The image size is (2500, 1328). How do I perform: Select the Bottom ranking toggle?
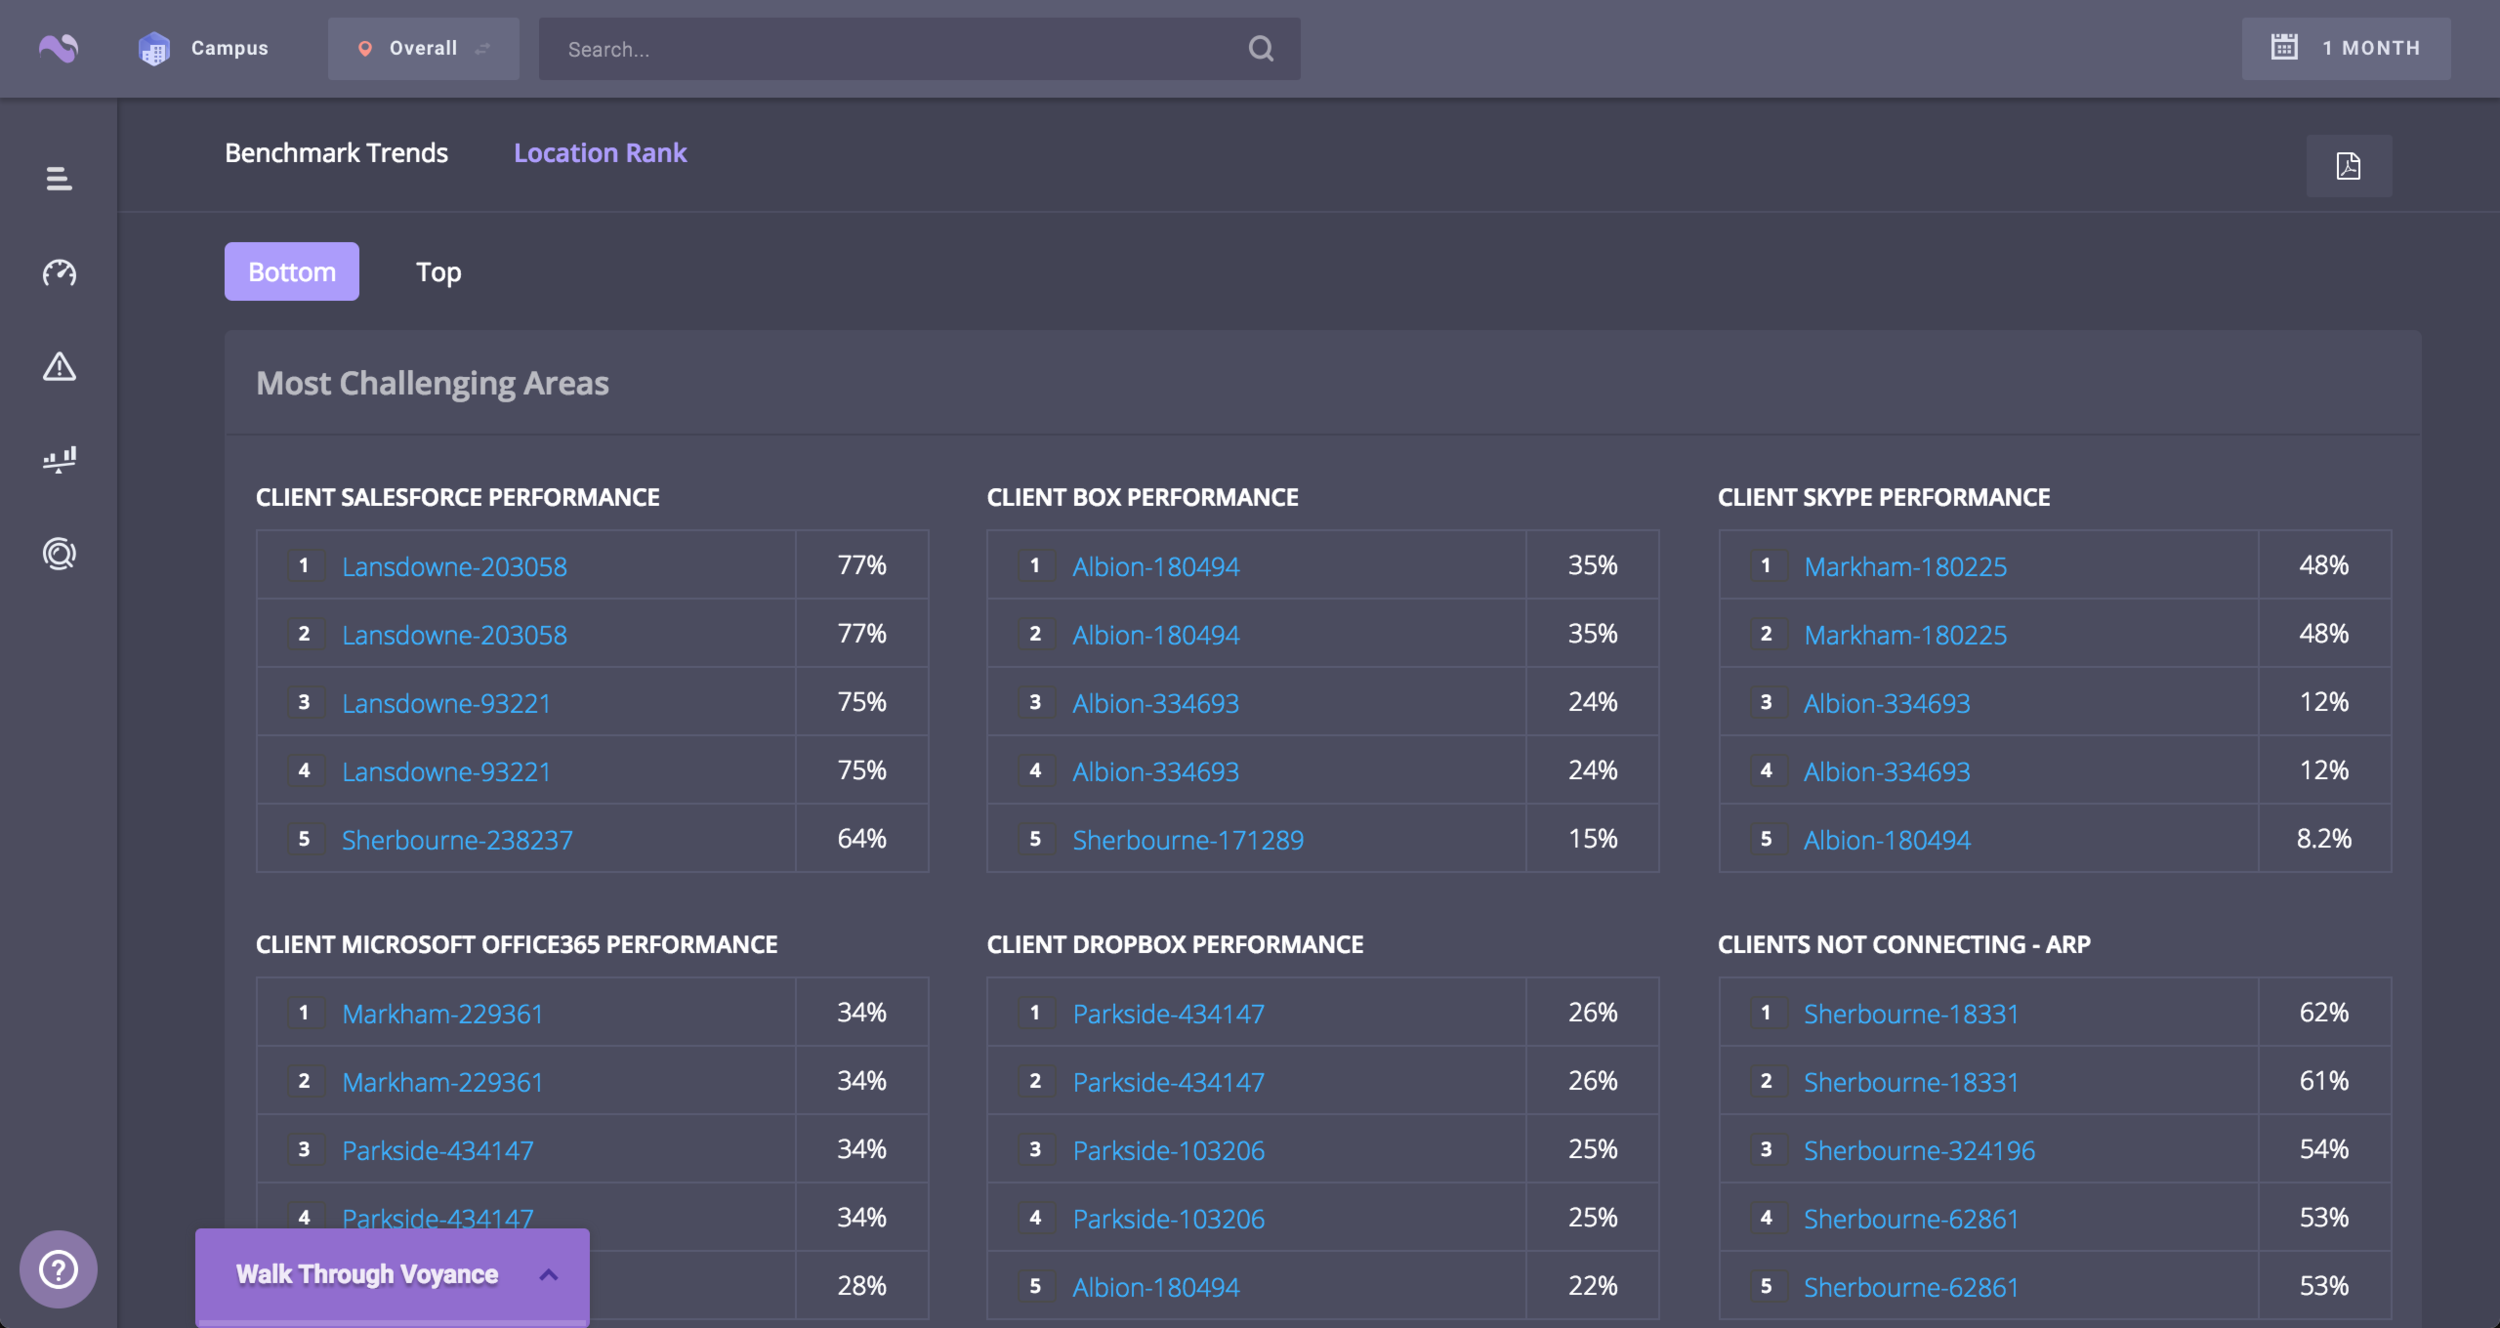(x=291, y=272)
